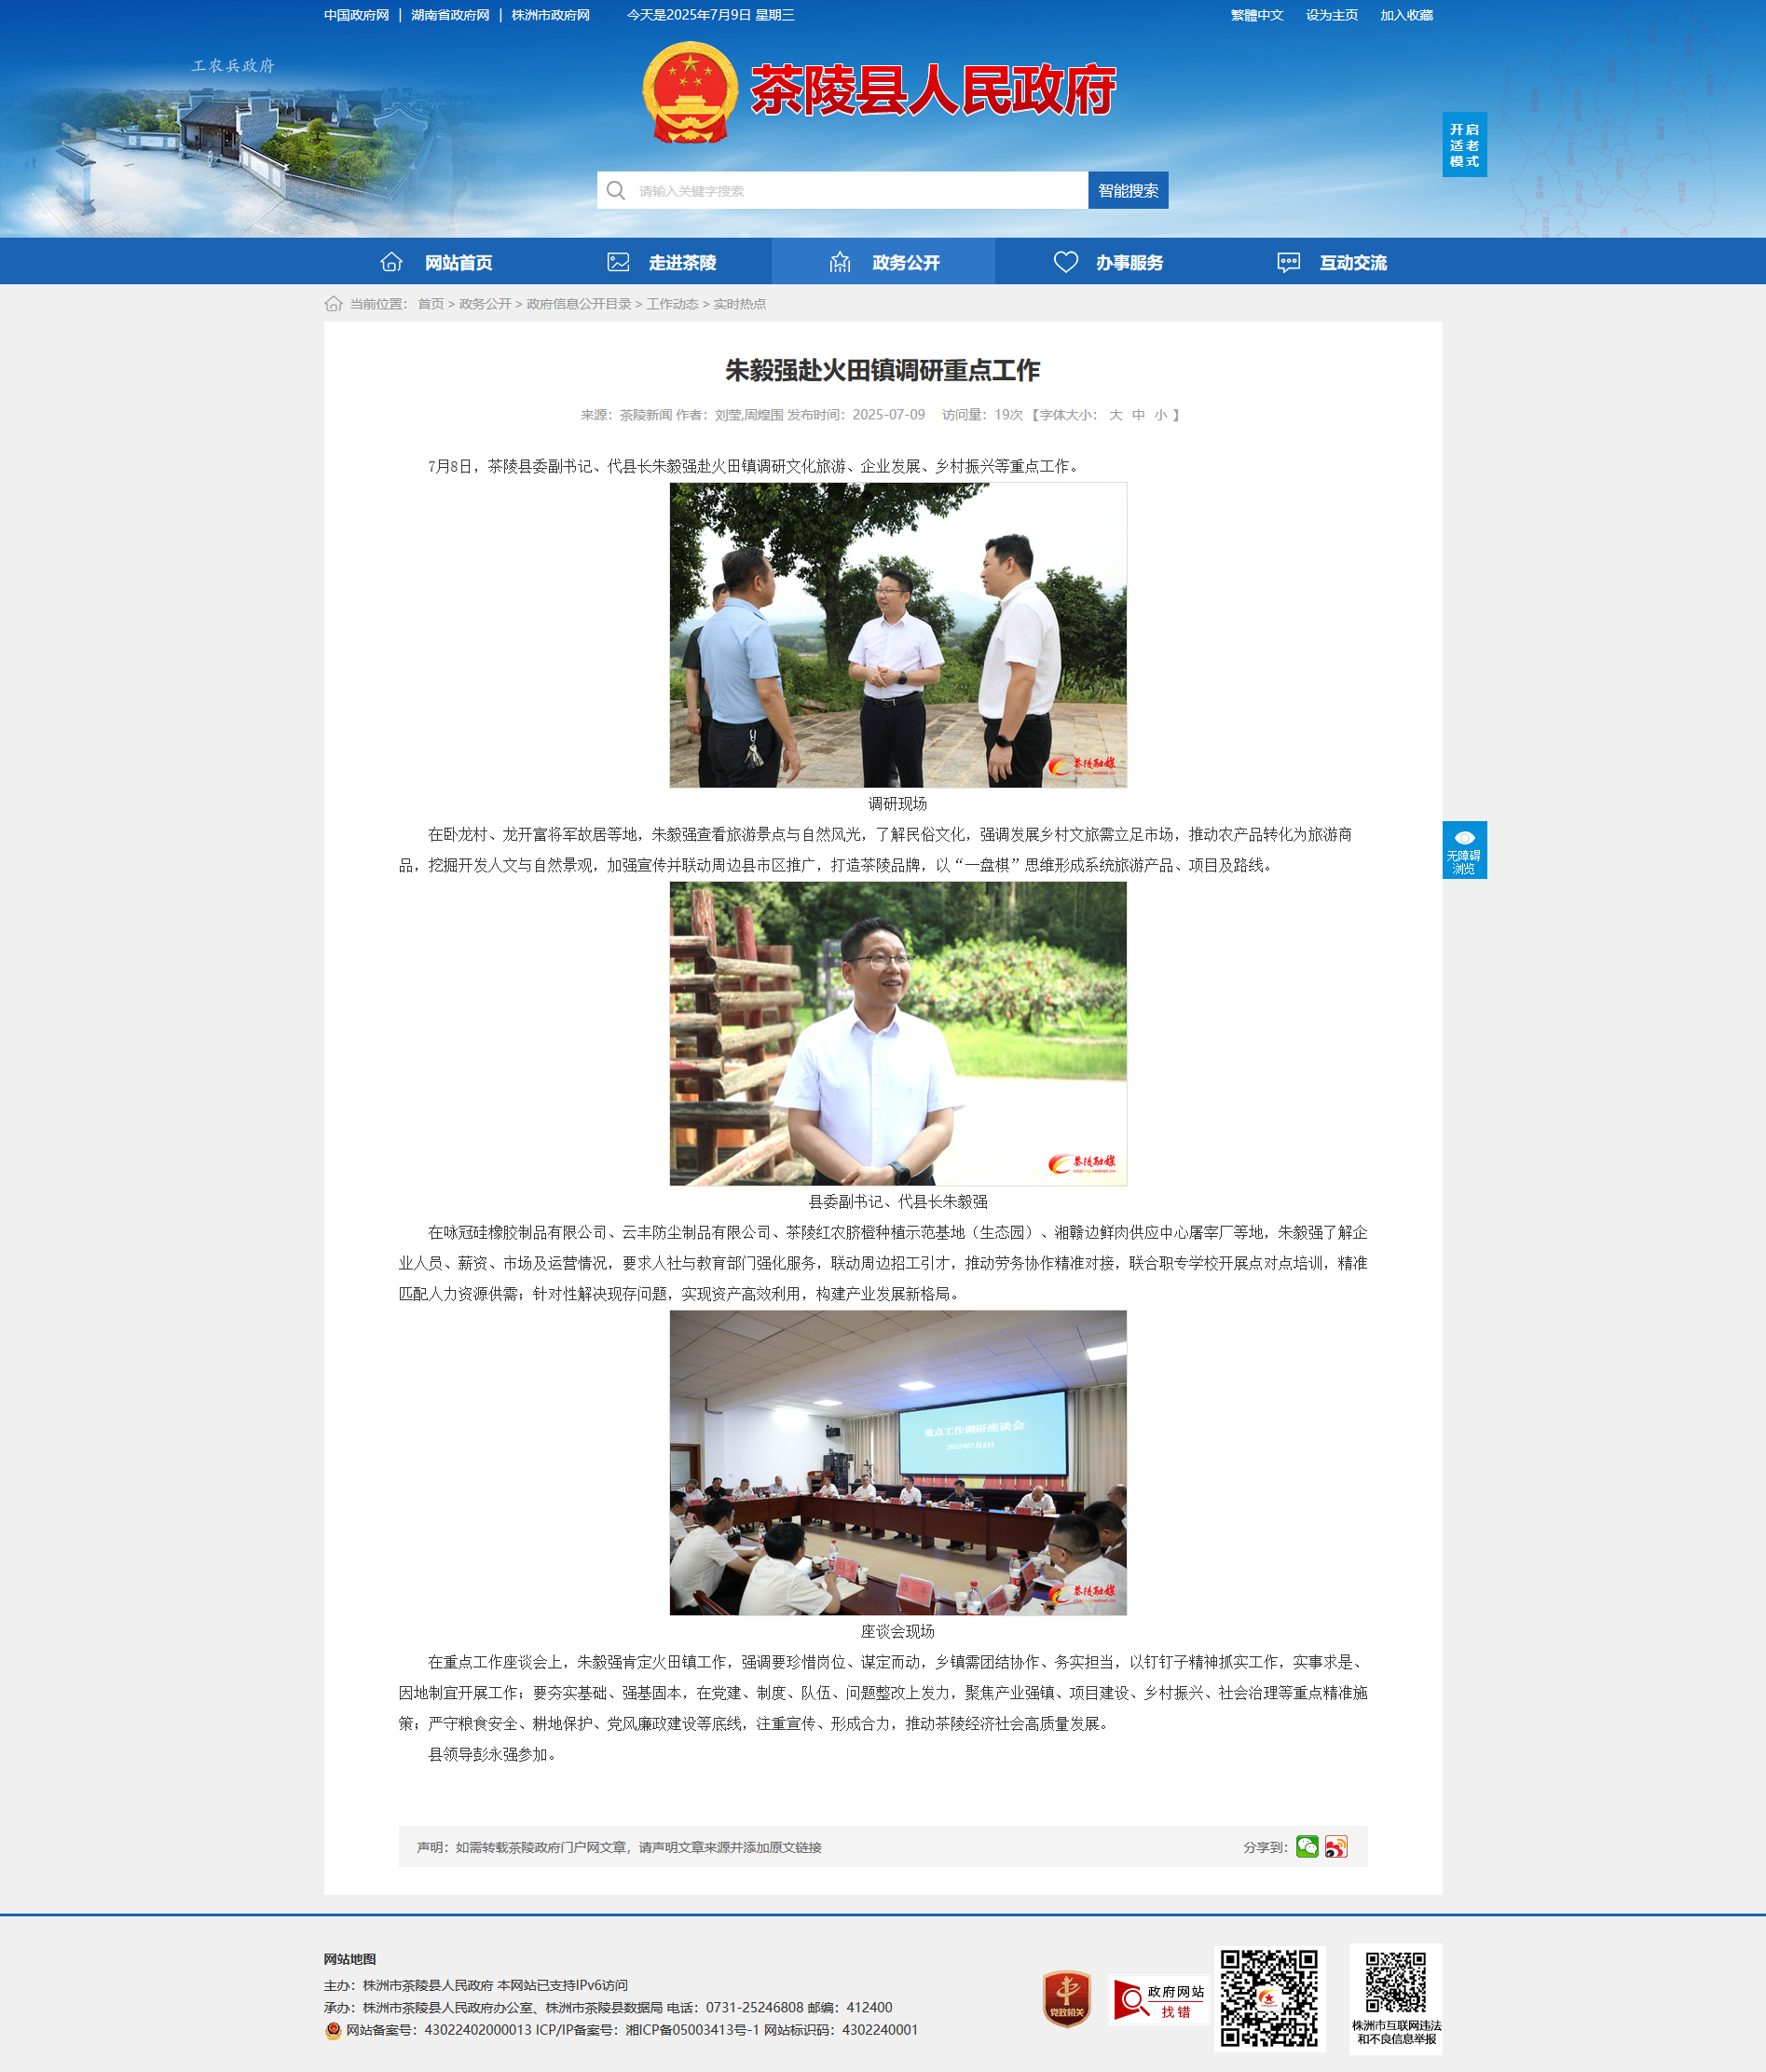Click the picture icon next to 走进茶陵
Image resolution: width=1766 pixels, height=2072 pixels.
click(x=618, y=262)
